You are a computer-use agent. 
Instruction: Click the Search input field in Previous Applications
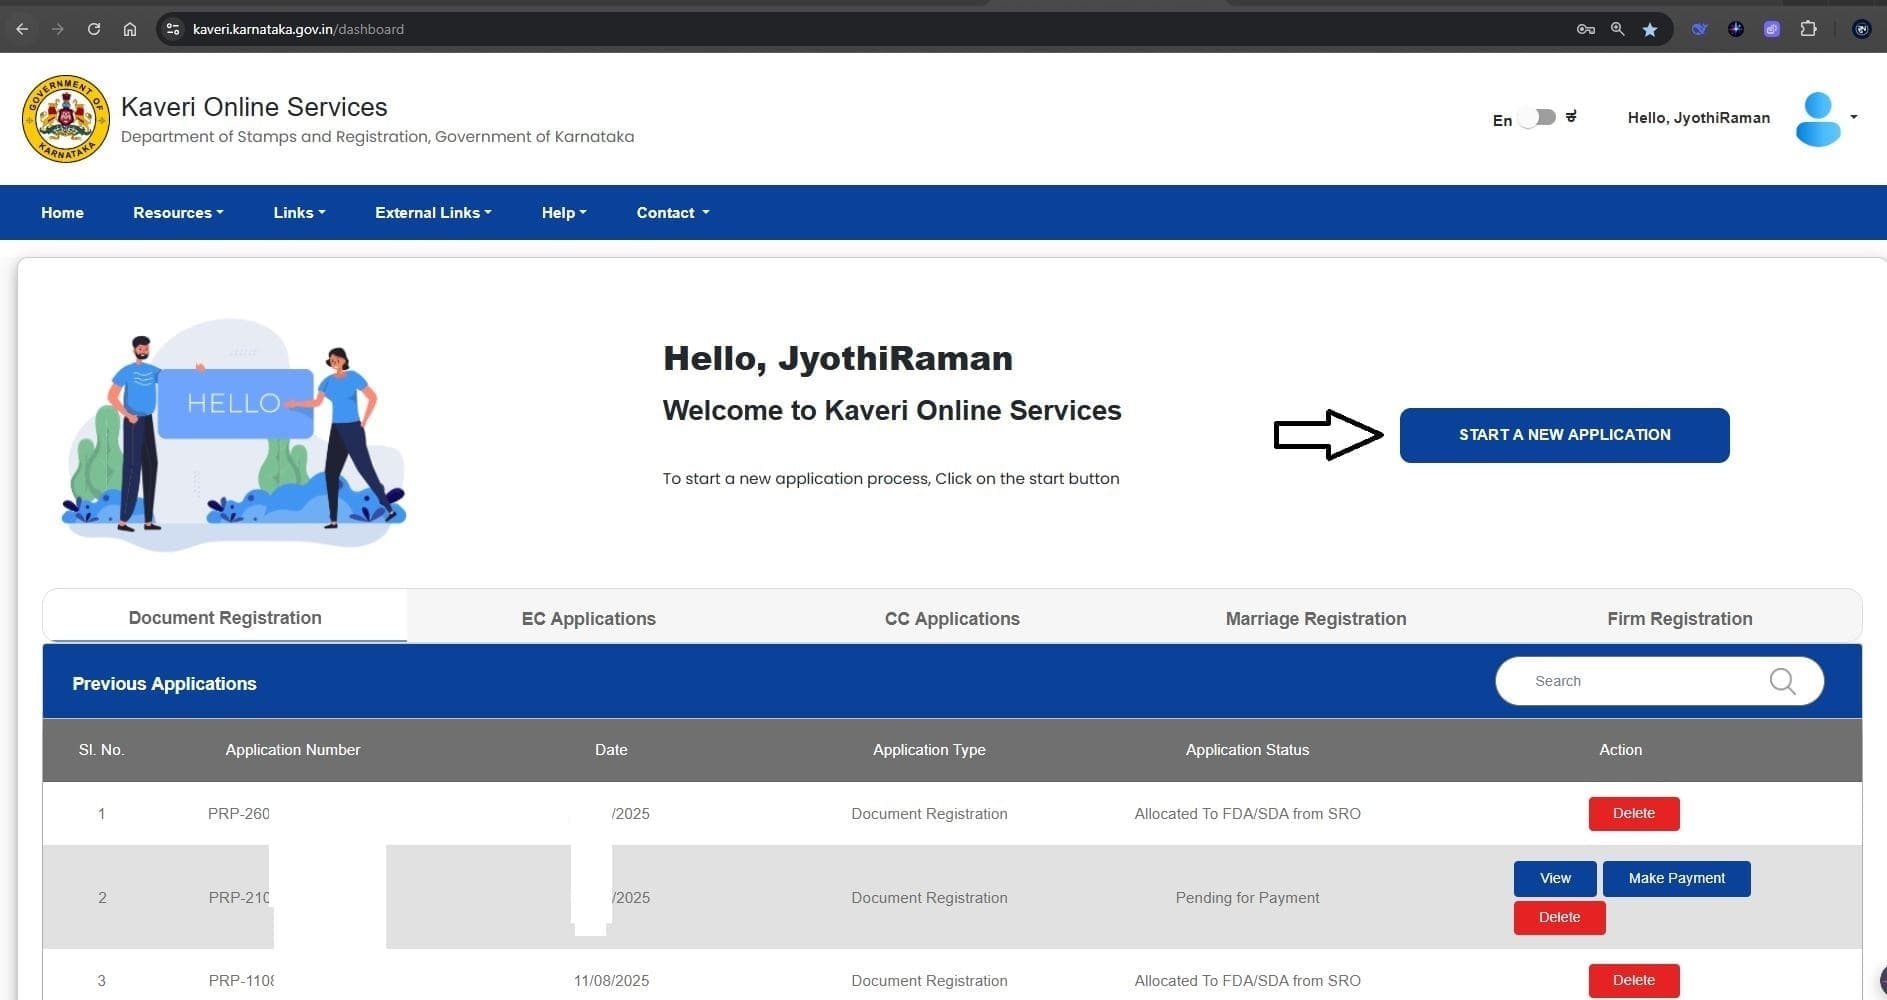tap(1640, 681)
